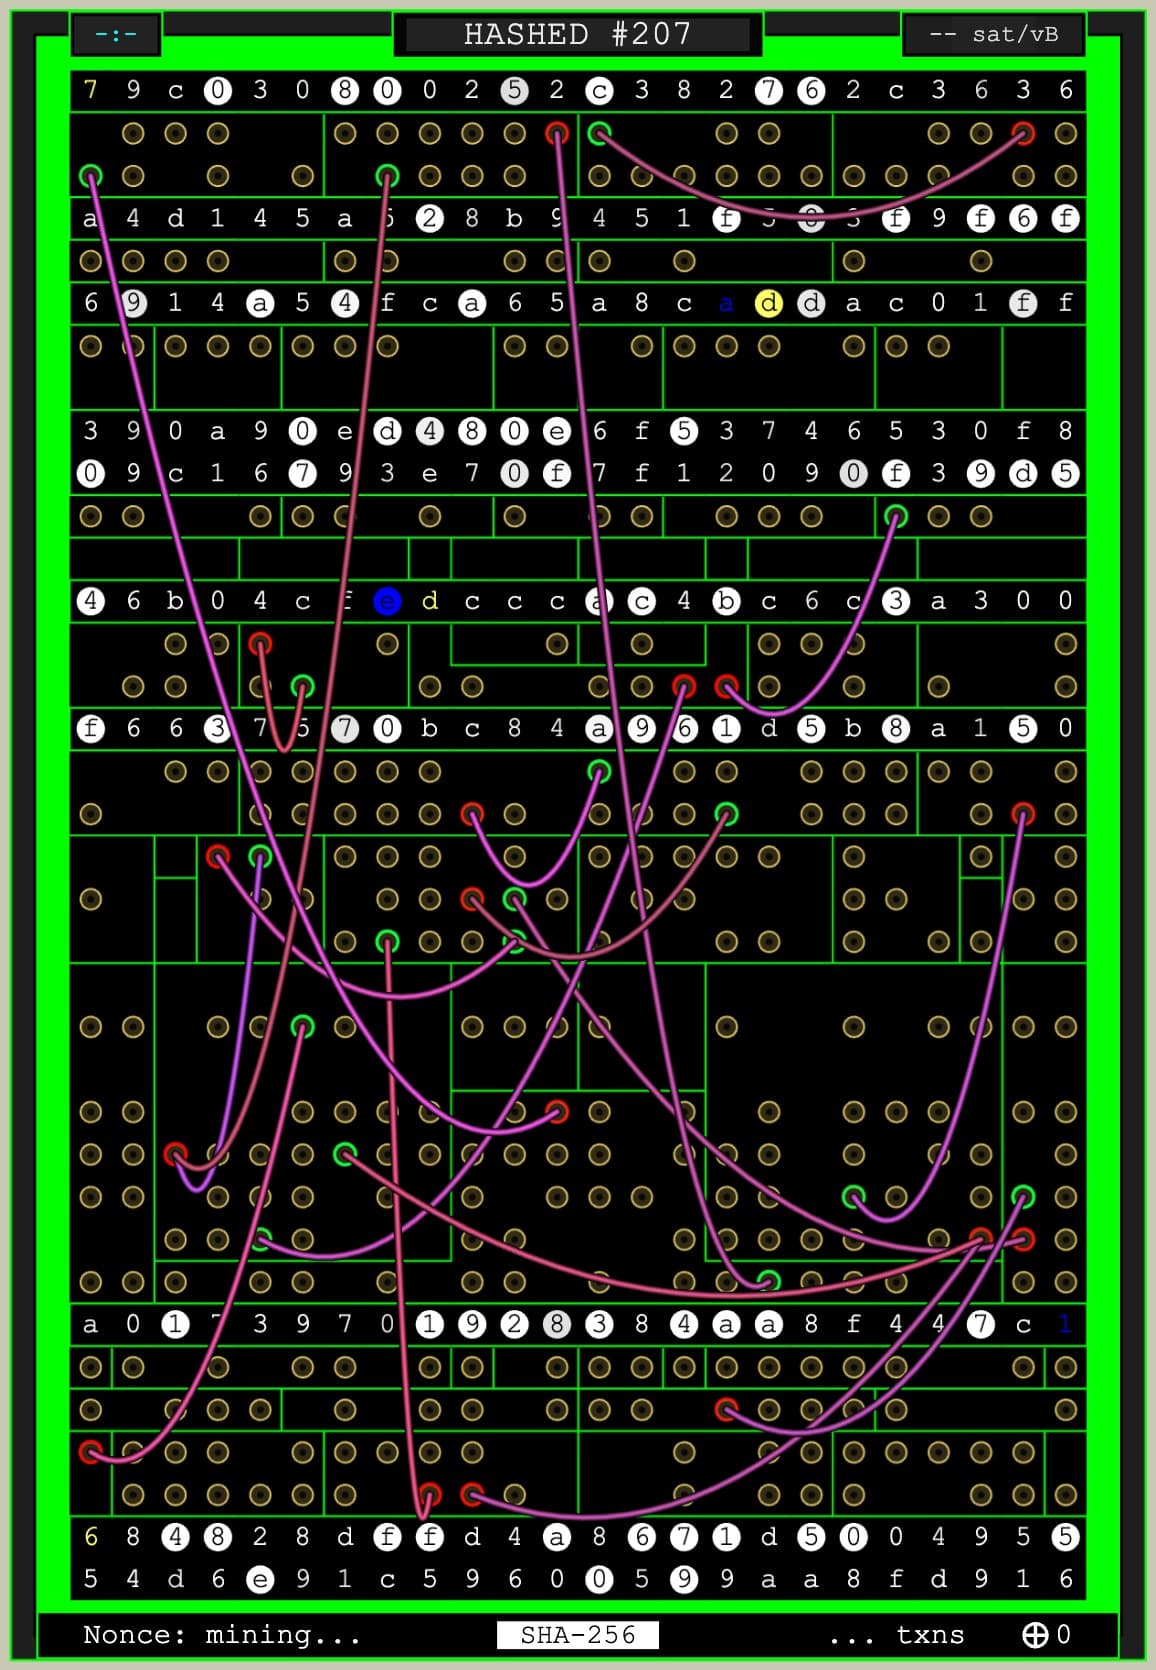1156x1670 pixels.
Task: Click the grey-circled 8 in the 'a 0 1' row
Action: (x=557, y=1324)
